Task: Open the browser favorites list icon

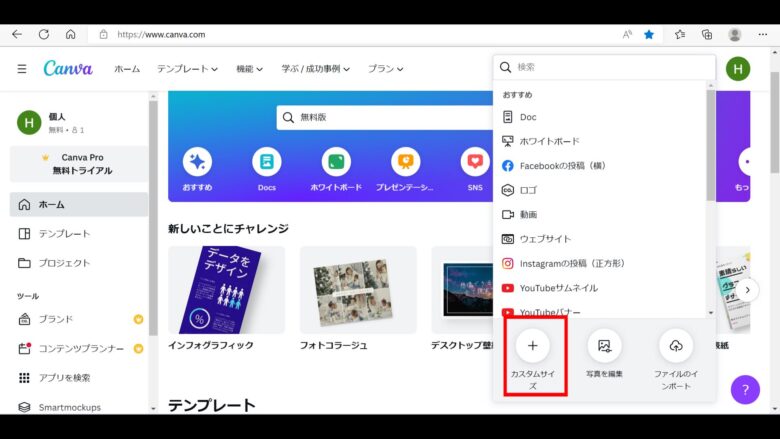Action: coord(680,34)
